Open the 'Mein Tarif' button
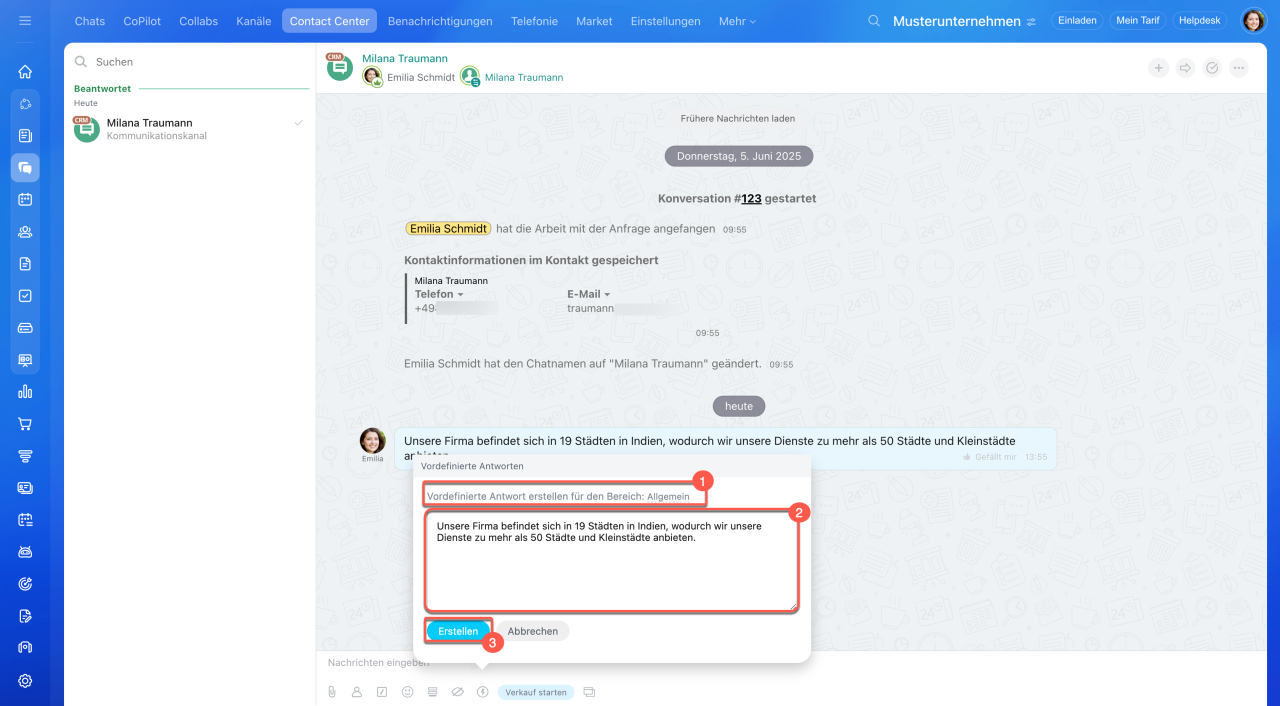 [x=1138, y=21]
